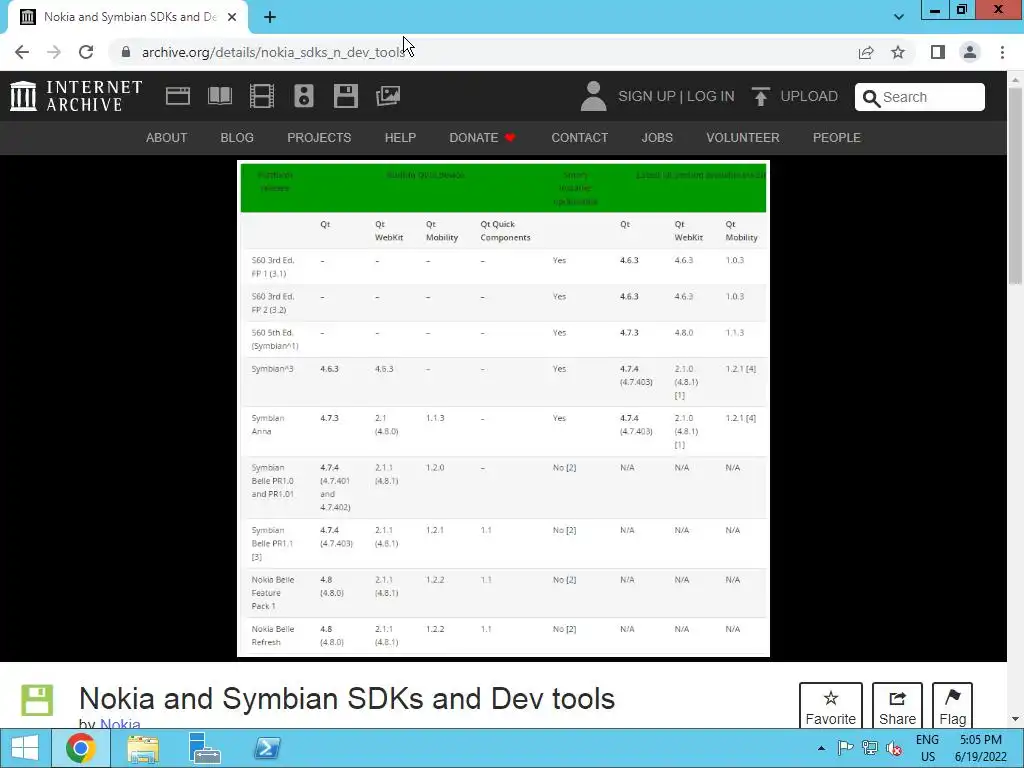Open the Video film-strip icon
Image resolution: width=1024 pixels, height=768 pixels.
point(262,96)
